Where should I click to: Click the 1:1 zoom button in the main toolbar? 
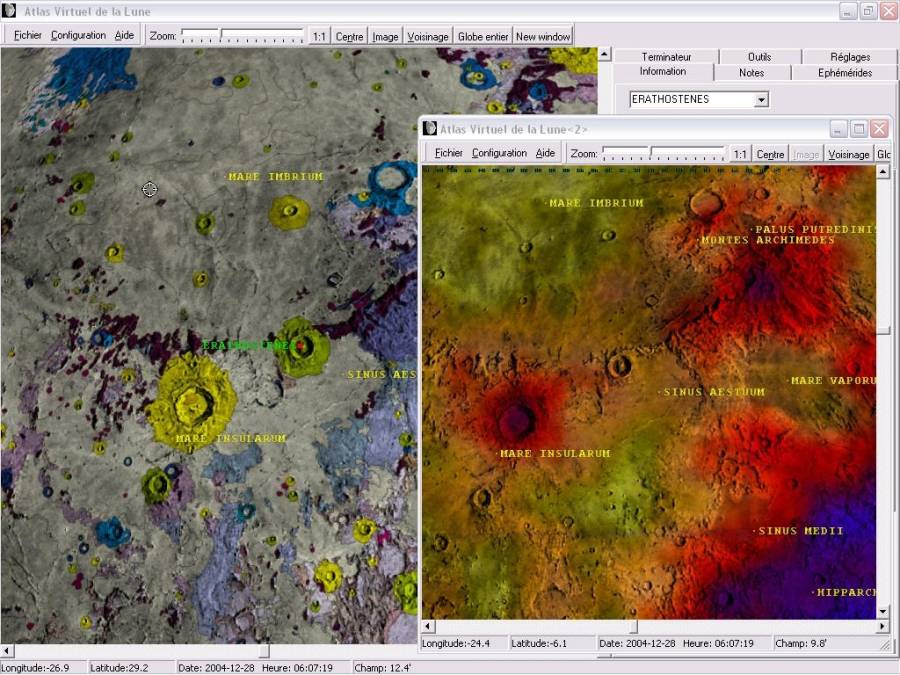[x=319, y=37]
